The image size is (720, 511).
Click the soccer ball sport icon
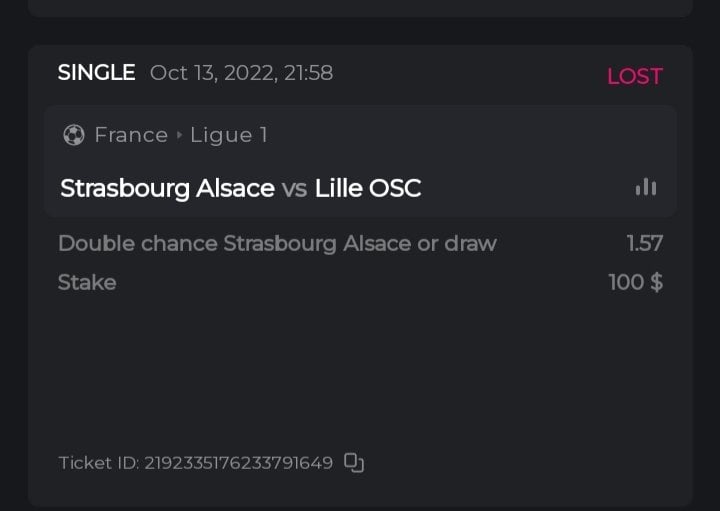tap(73, 135)
